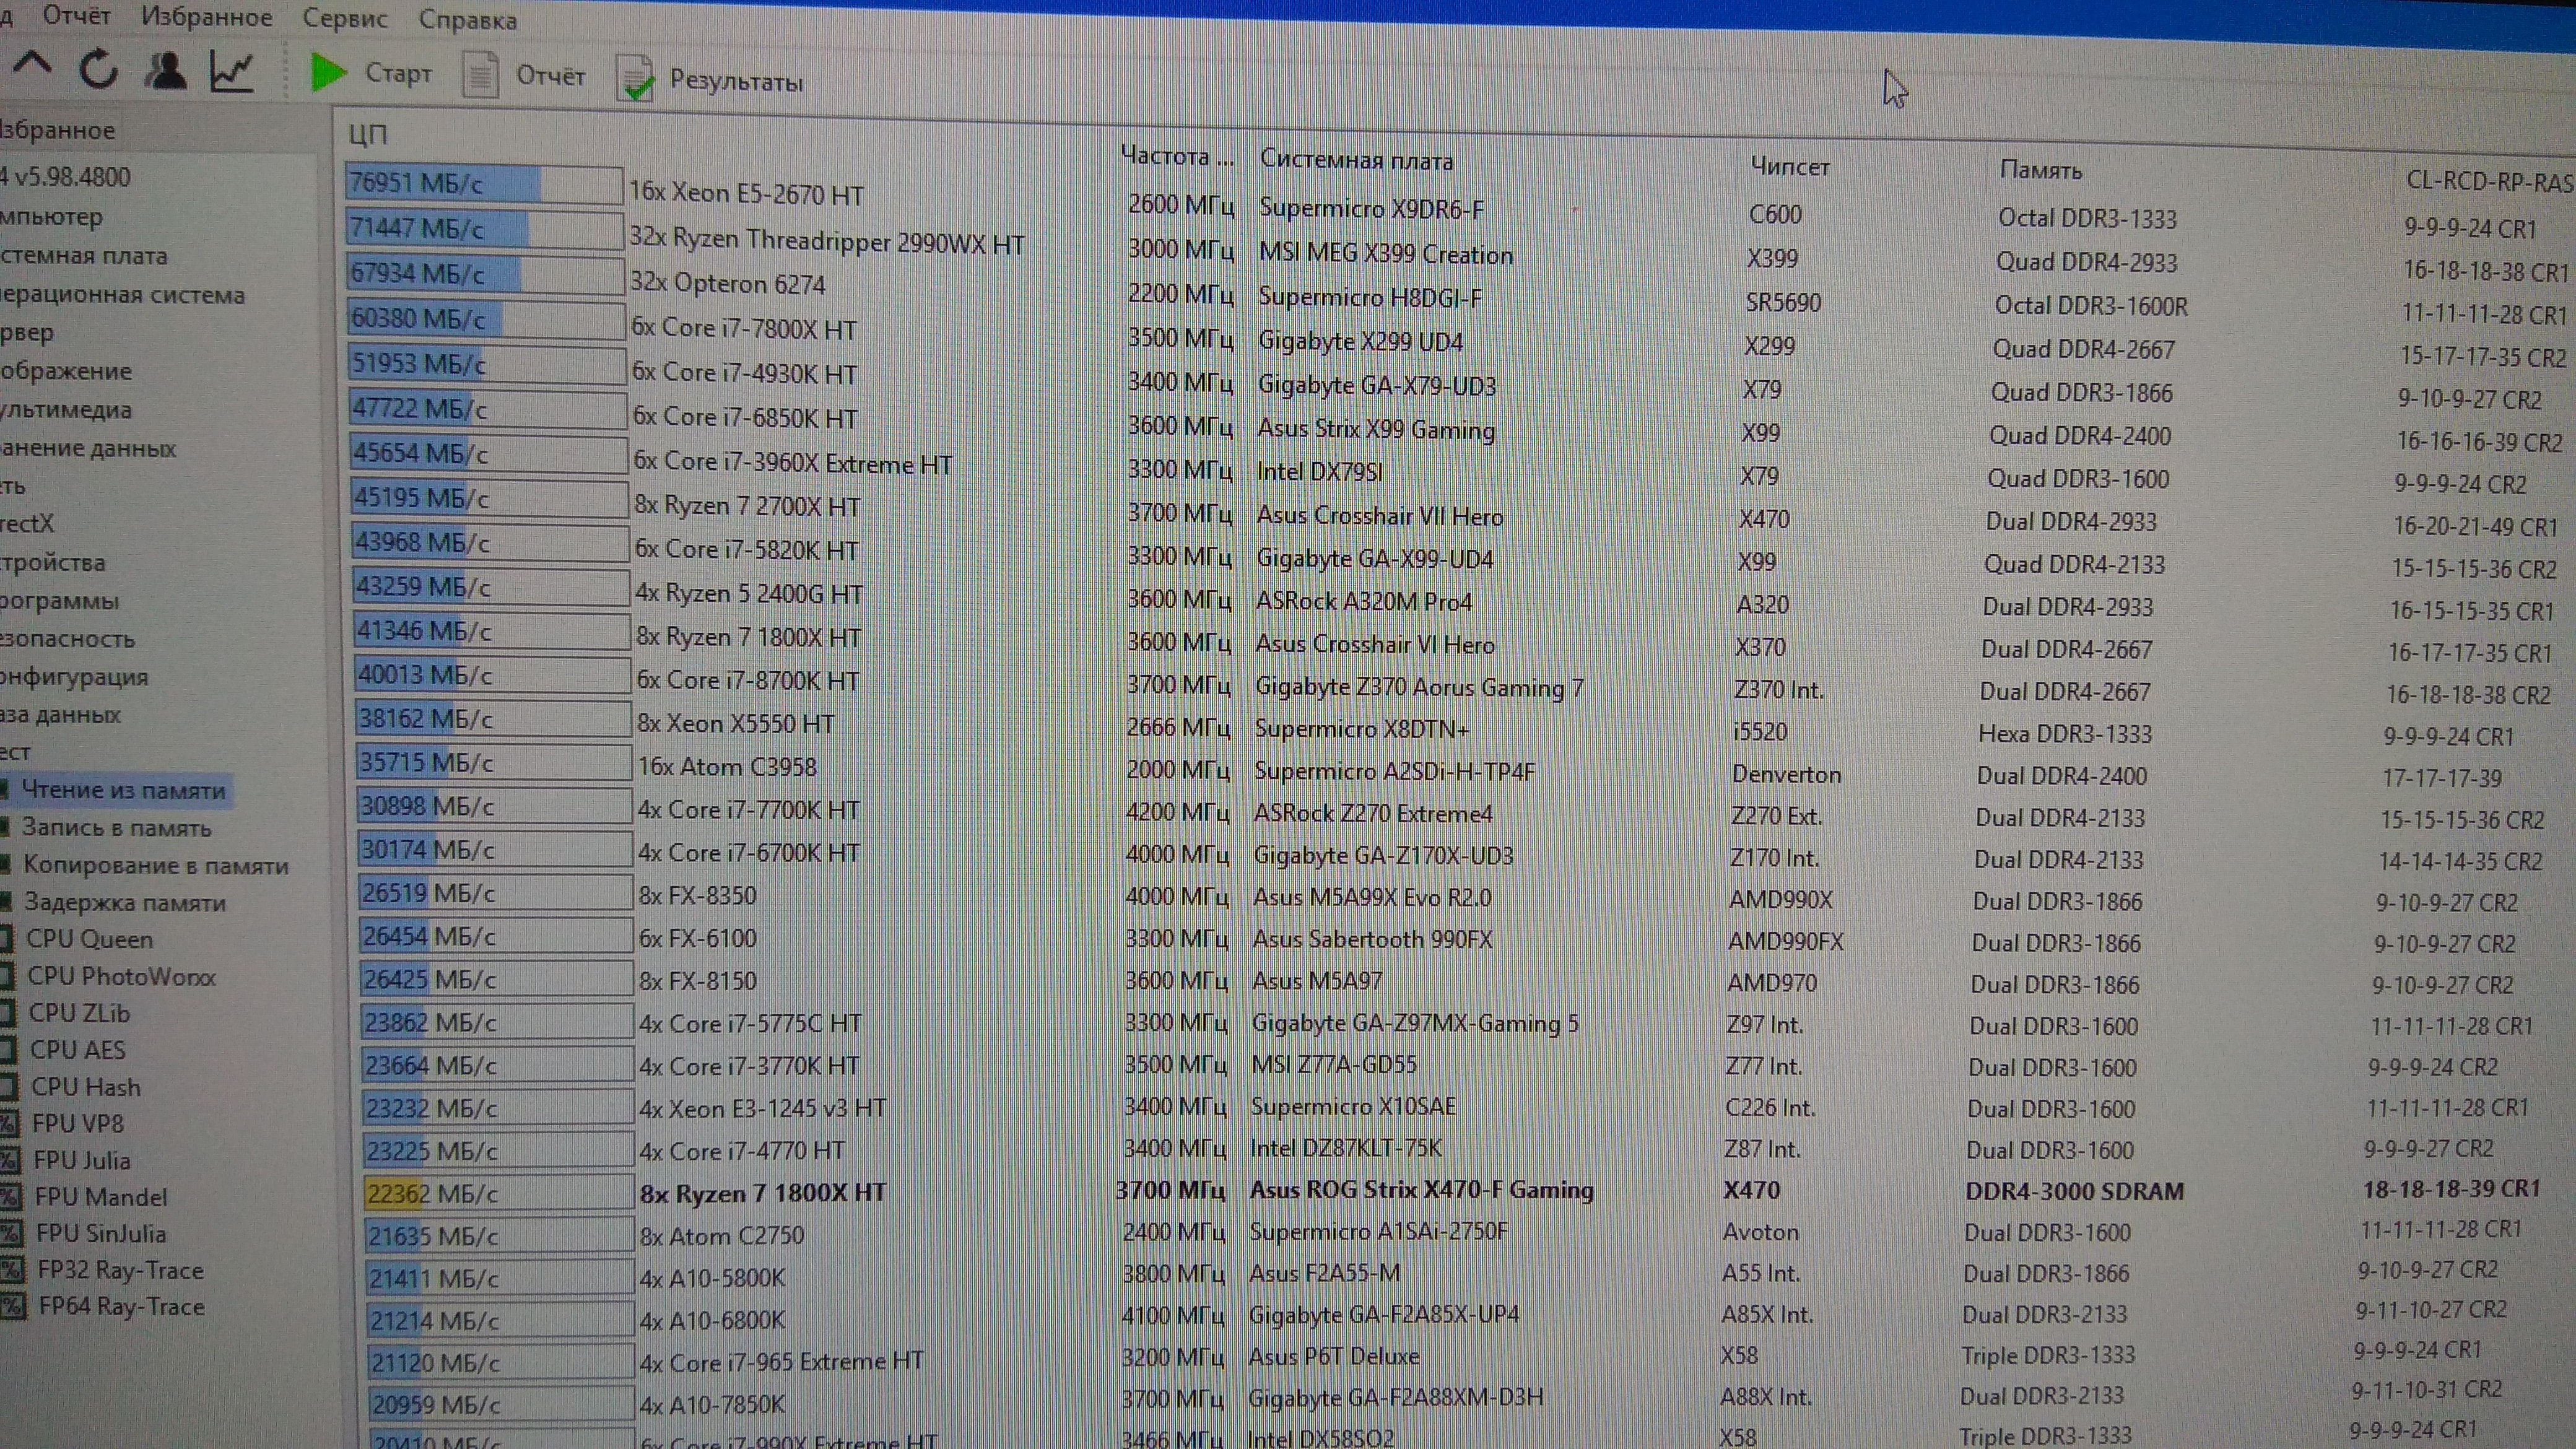Viewport: 2576px width, 1449px height.
Task: Click the user silhouette toolbar icon
Action: tap(165, 70)
